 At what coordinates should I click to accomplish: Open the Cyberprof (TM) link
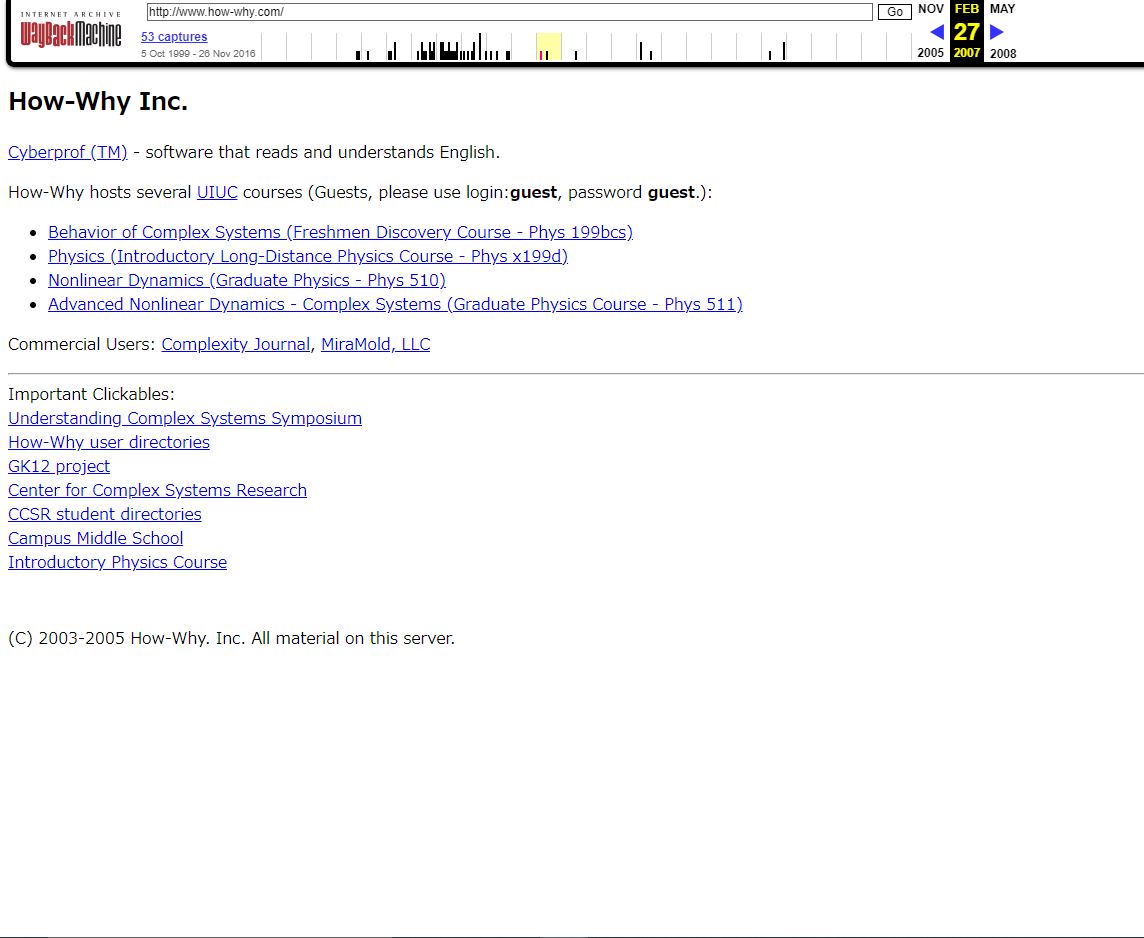pos(68,152)
